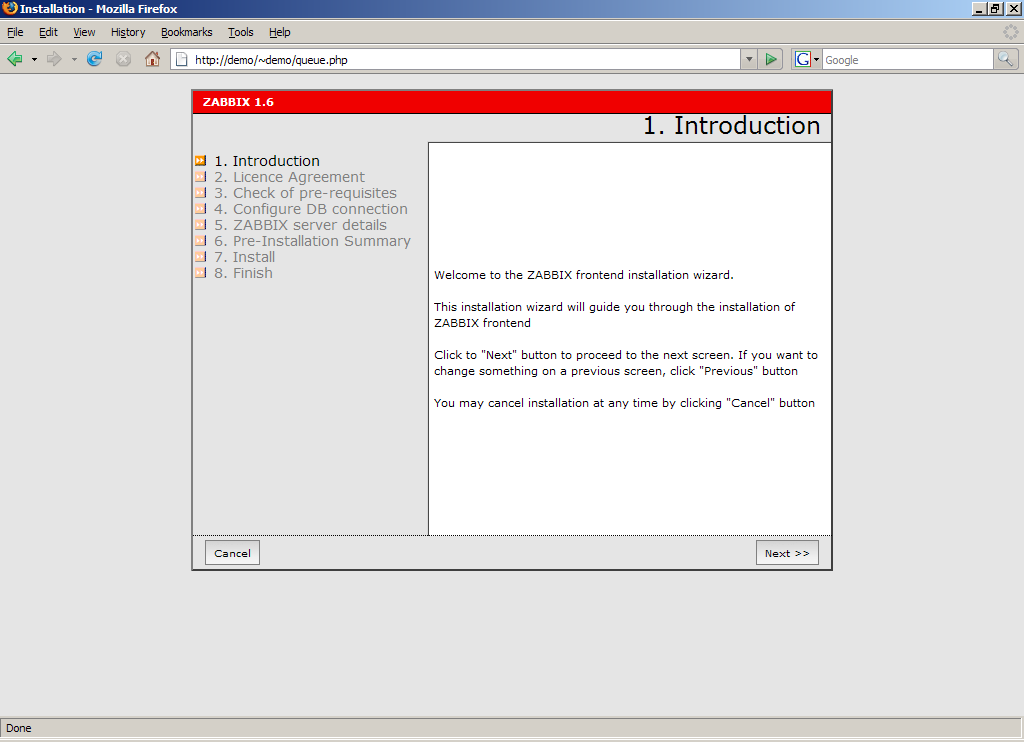Click the ZABBIX 1.6 header text
The image size is (1024, 742).
[x=238, y=102]
